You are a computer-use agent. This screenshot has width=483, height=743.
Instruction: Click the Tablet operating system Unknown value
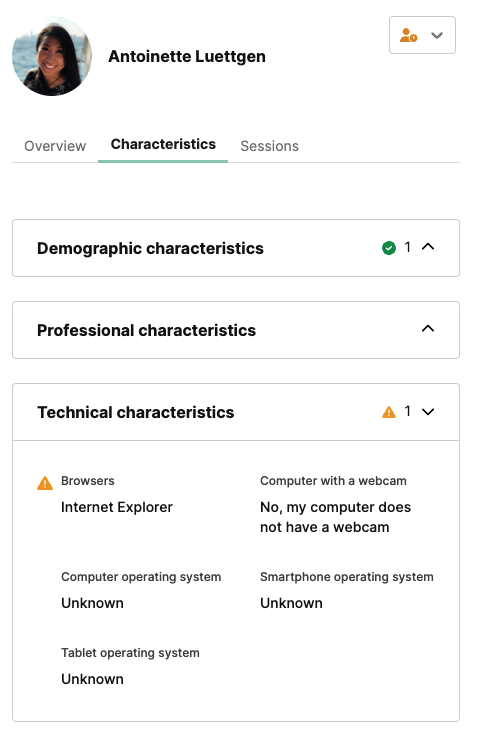tap(92, 679)
